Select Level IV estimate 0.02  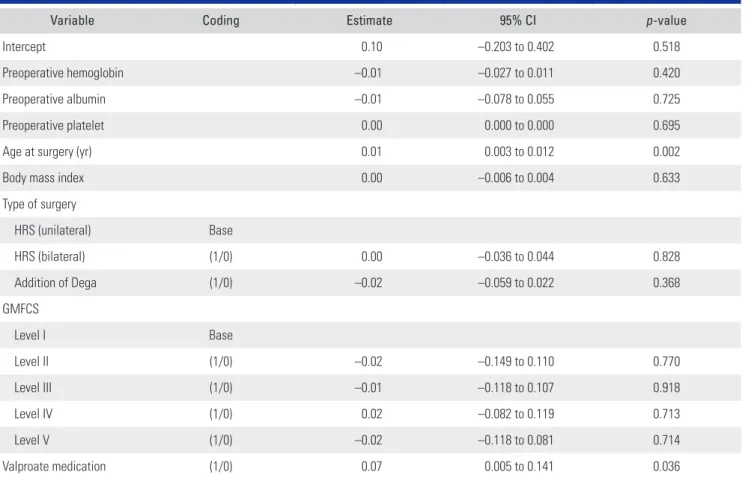372,413
